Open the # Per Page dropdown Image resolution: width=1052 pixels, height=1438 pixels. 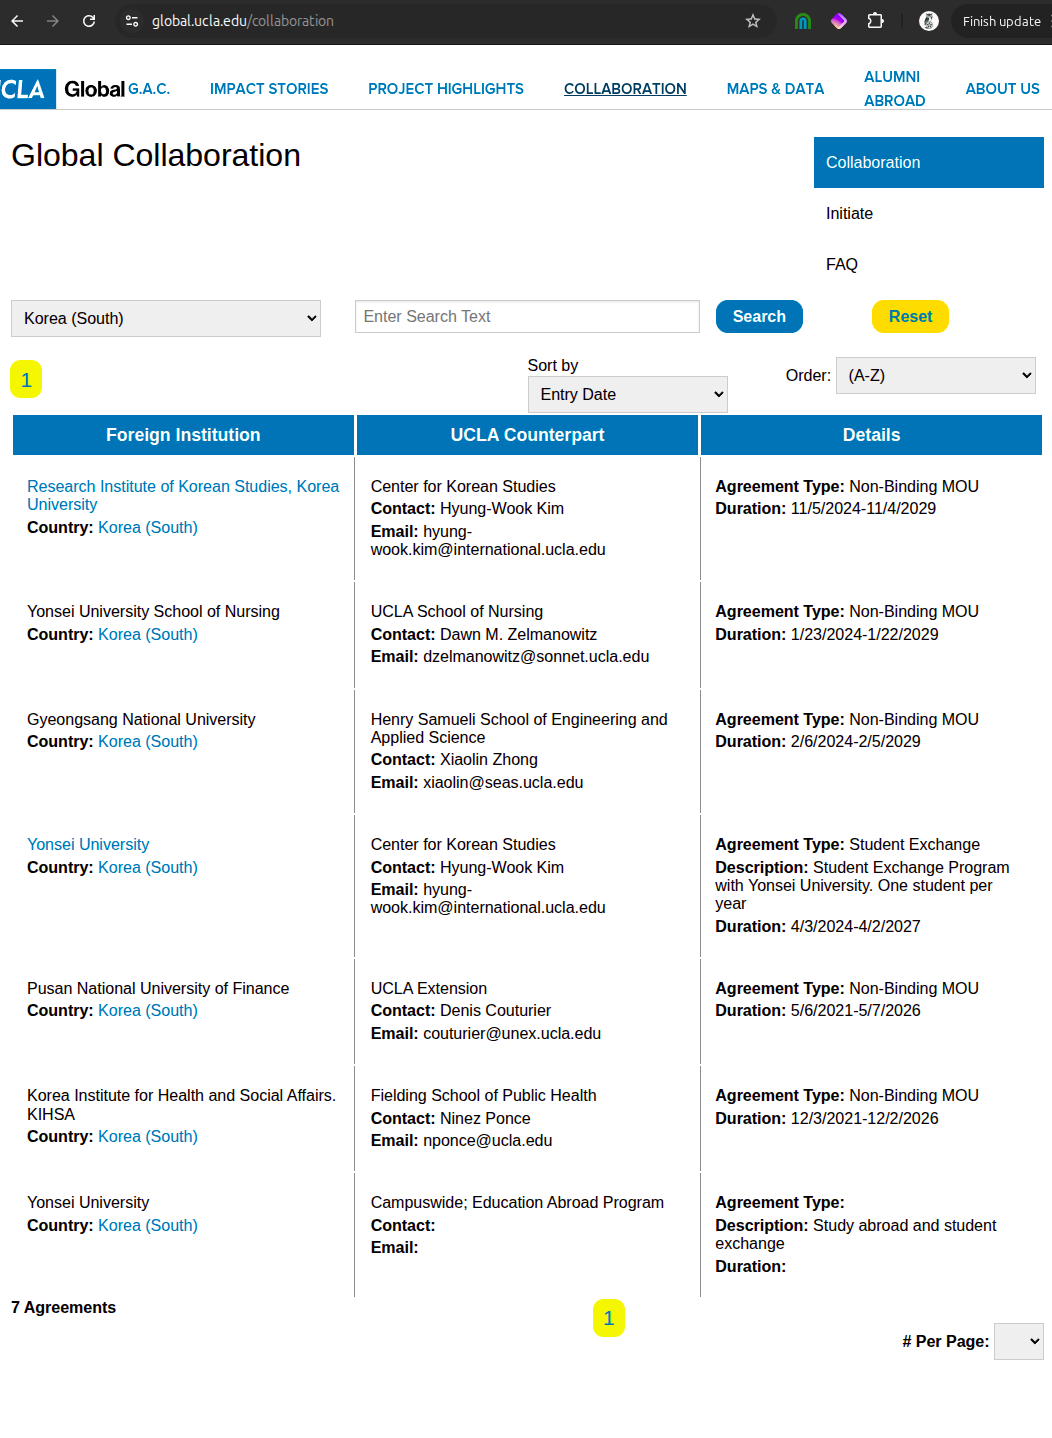tap(1018, 1341)
